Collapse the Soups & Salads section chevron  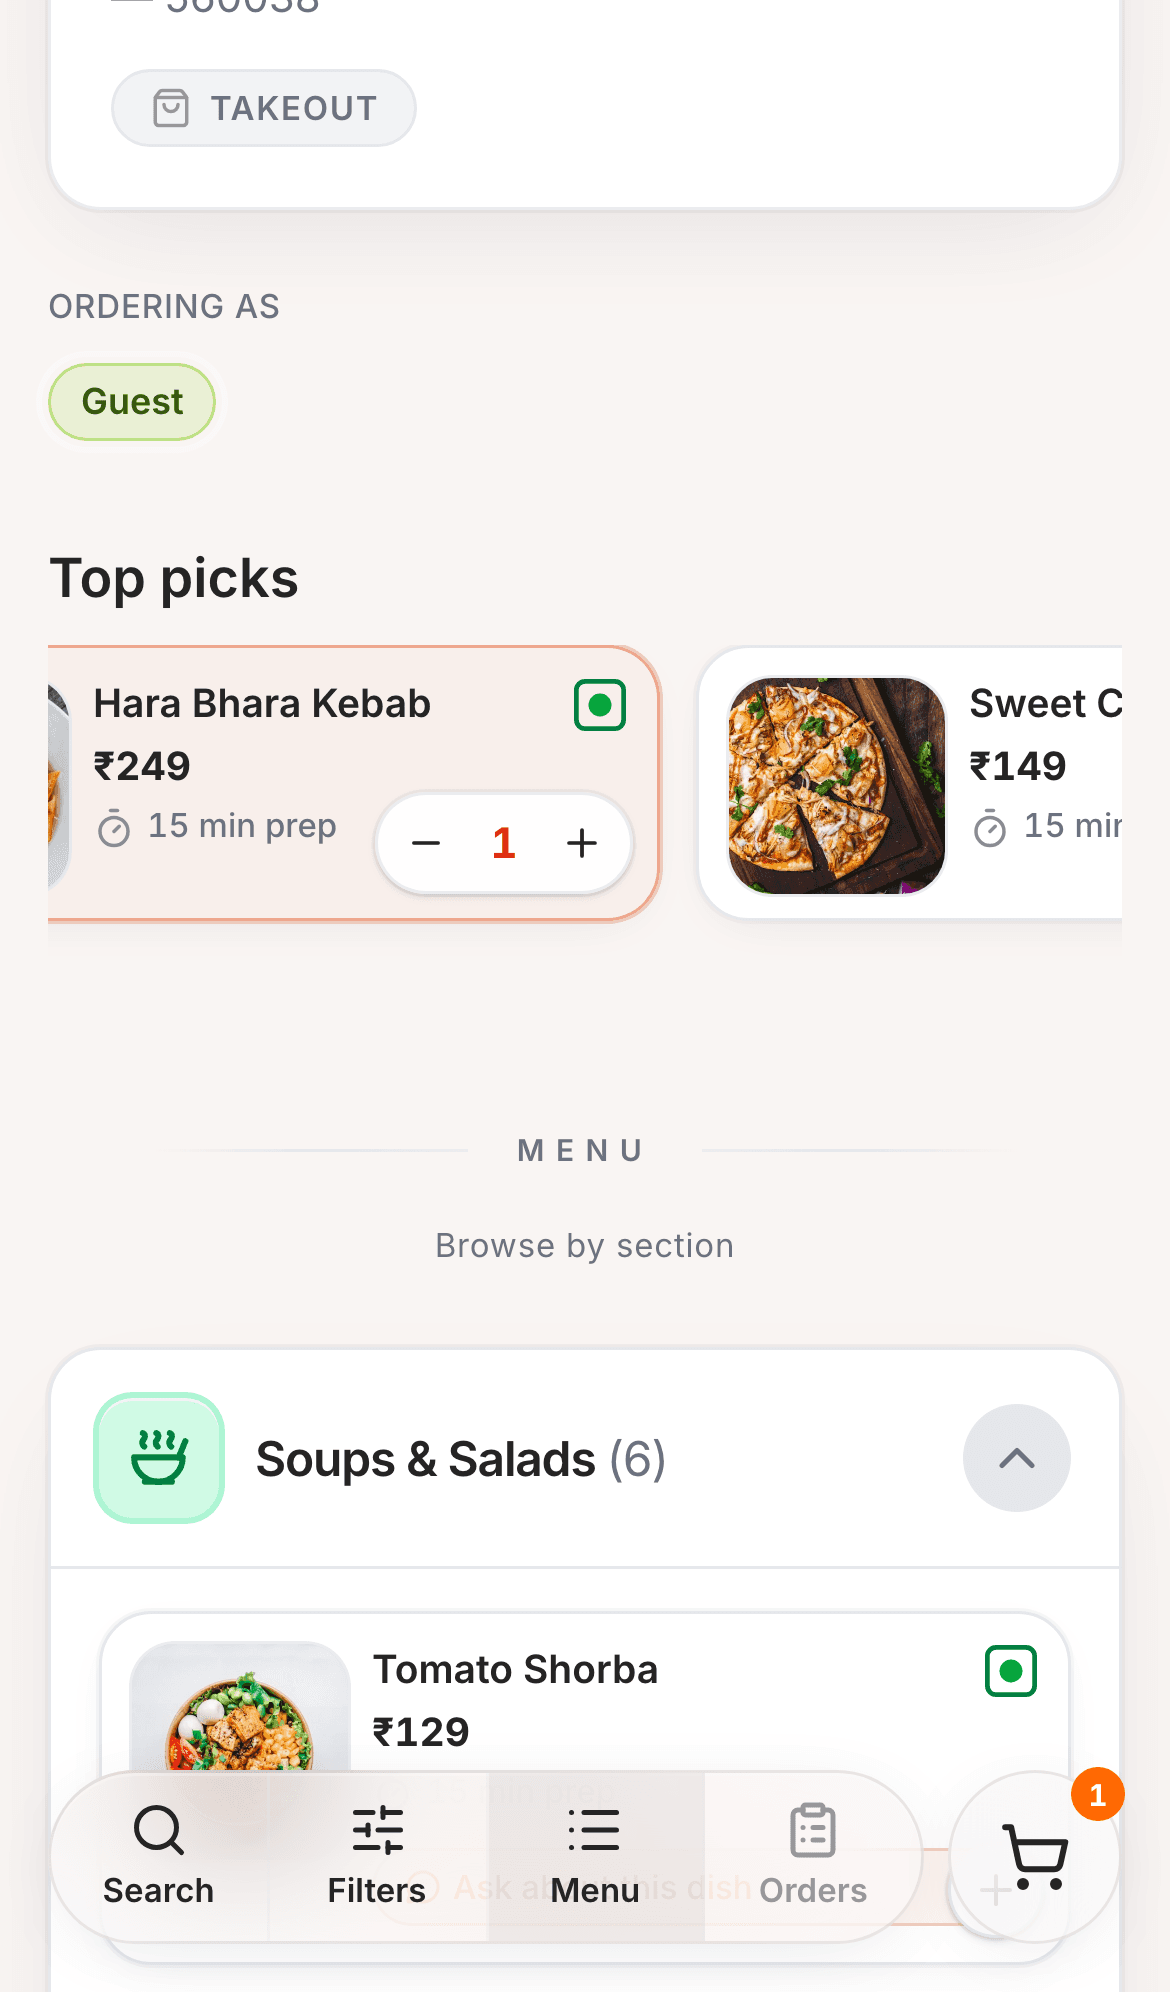(x=1017, y=1458)
